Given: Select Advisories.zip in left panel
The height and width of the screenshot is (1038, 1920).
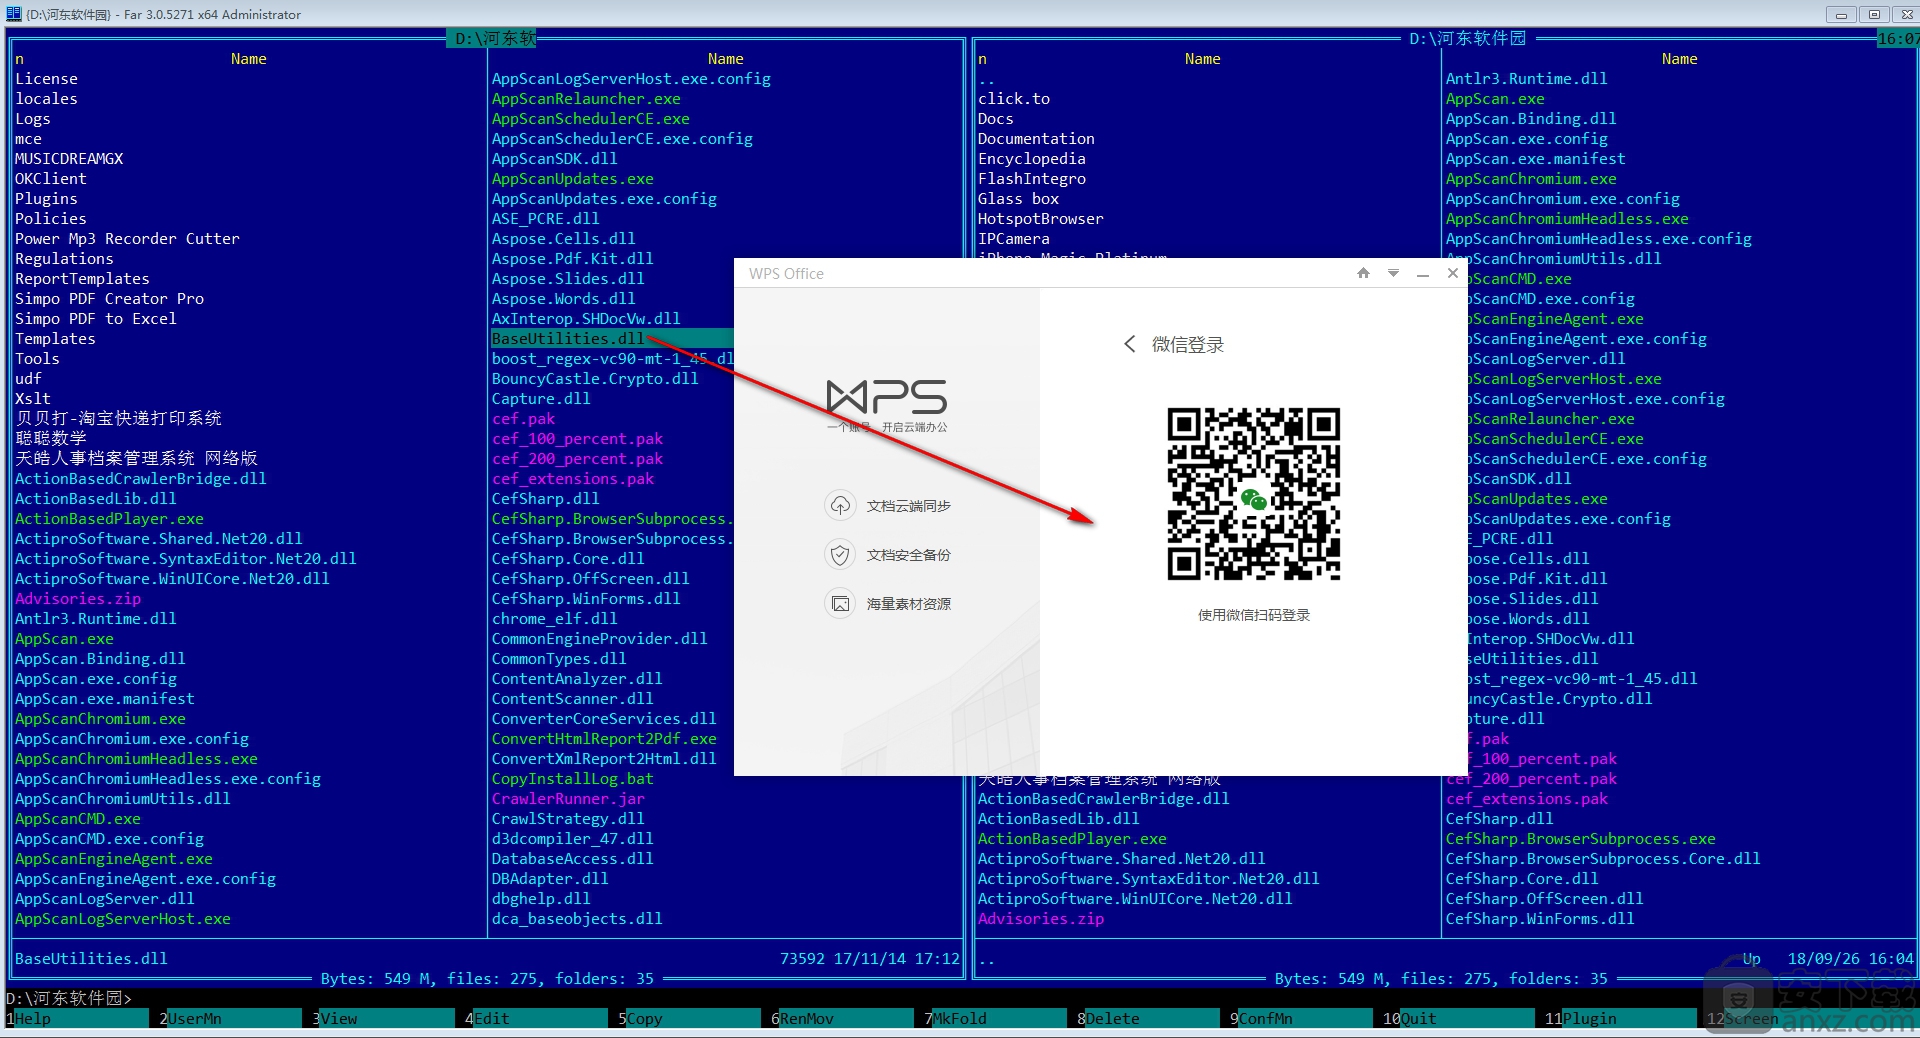Looking at the screenshot, I should click(x=77, y=598).
